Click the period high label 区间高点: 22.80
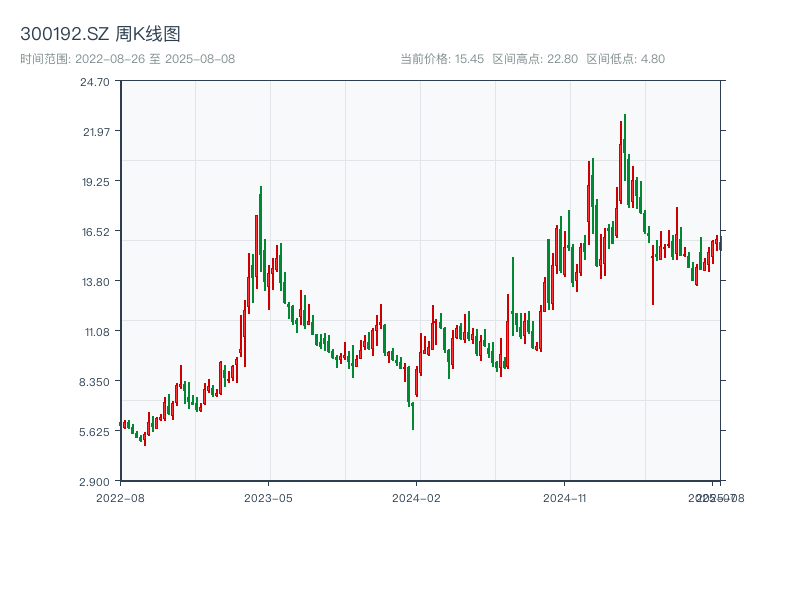Viewport: 800px width, 600px height. point(535,59)
